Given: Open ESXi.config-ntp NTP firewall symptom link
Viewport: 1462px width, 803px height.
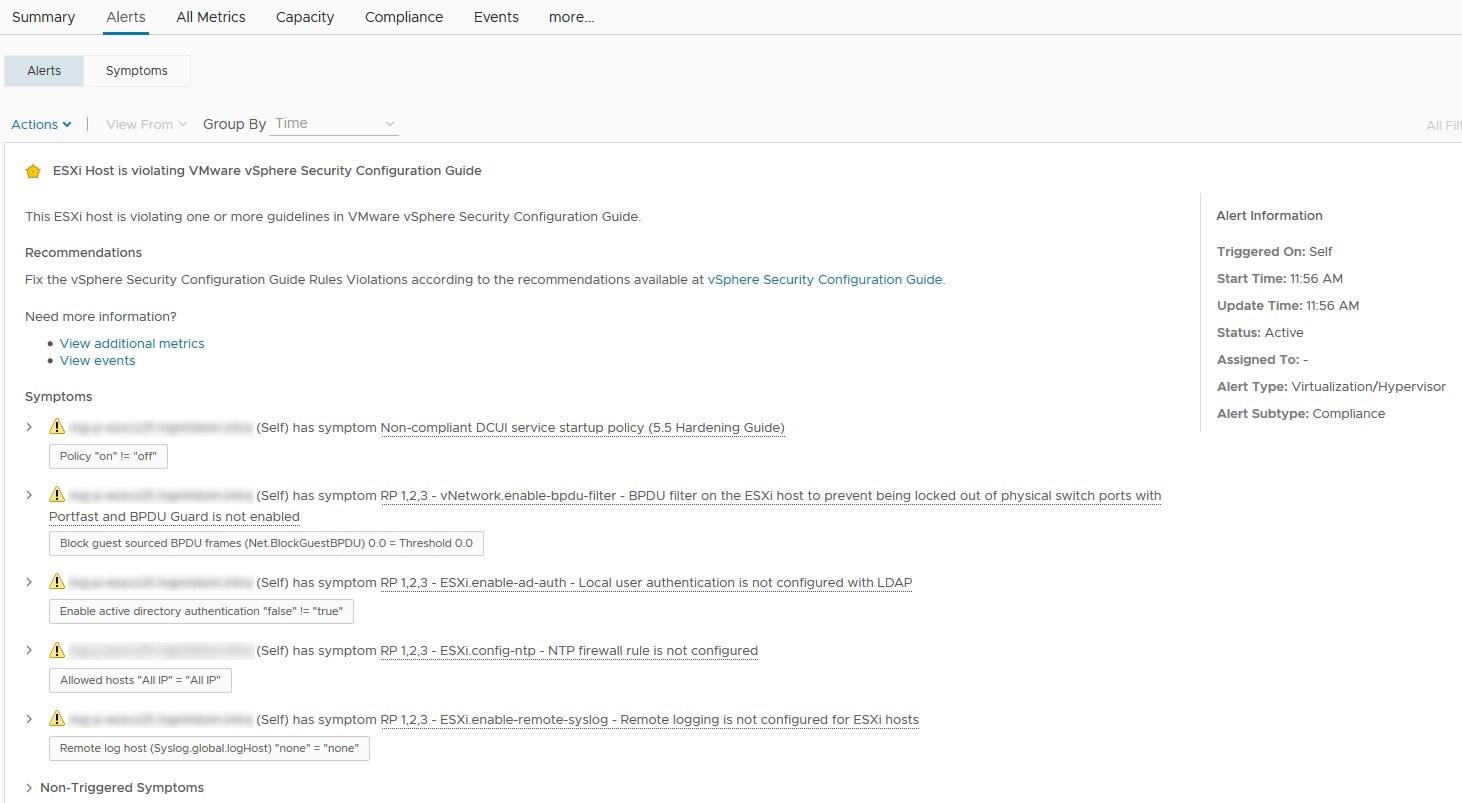Looking at the screenshot, I should [x=569, y=651].
